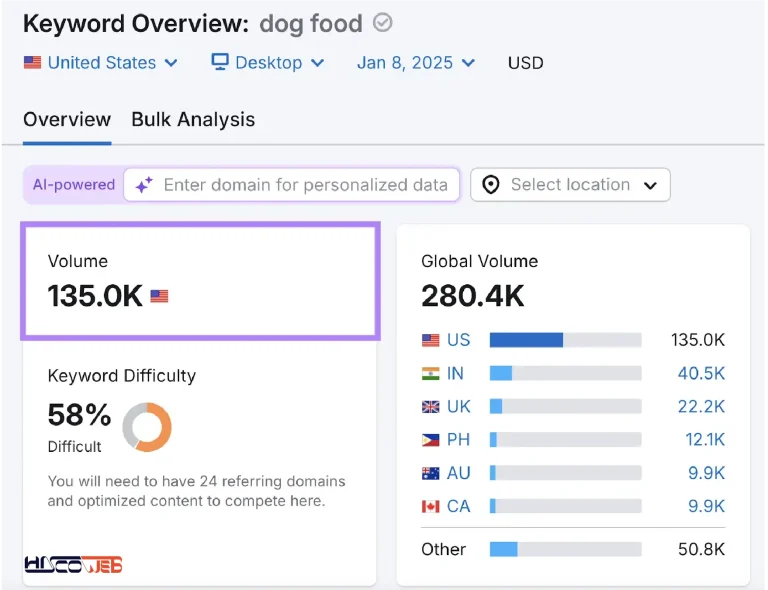
Task: Click the verified checkmark icon beside dog food
Action: [382, 23]
